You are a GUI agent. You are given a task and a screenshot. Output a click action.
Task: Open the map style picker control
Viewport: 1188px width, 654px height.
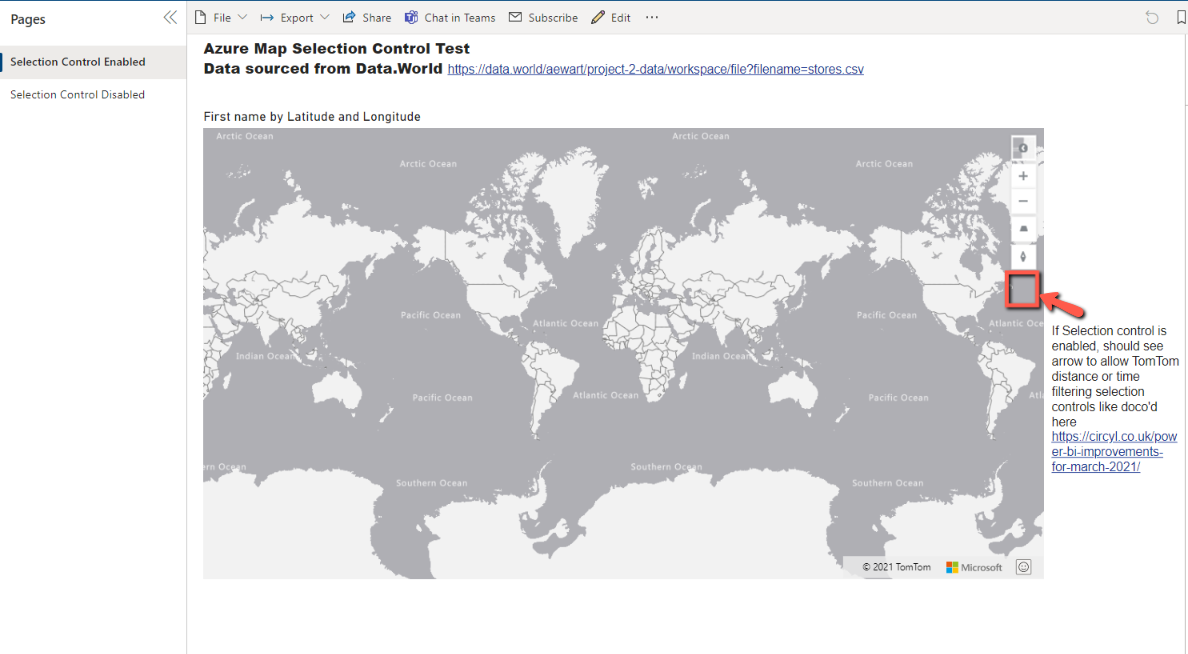[1023, 148]
